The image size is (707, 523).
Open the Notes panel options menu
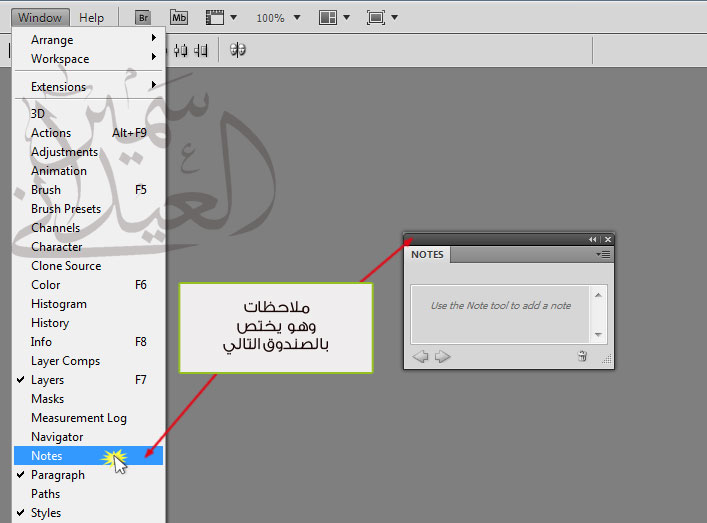tap(603, 254)
